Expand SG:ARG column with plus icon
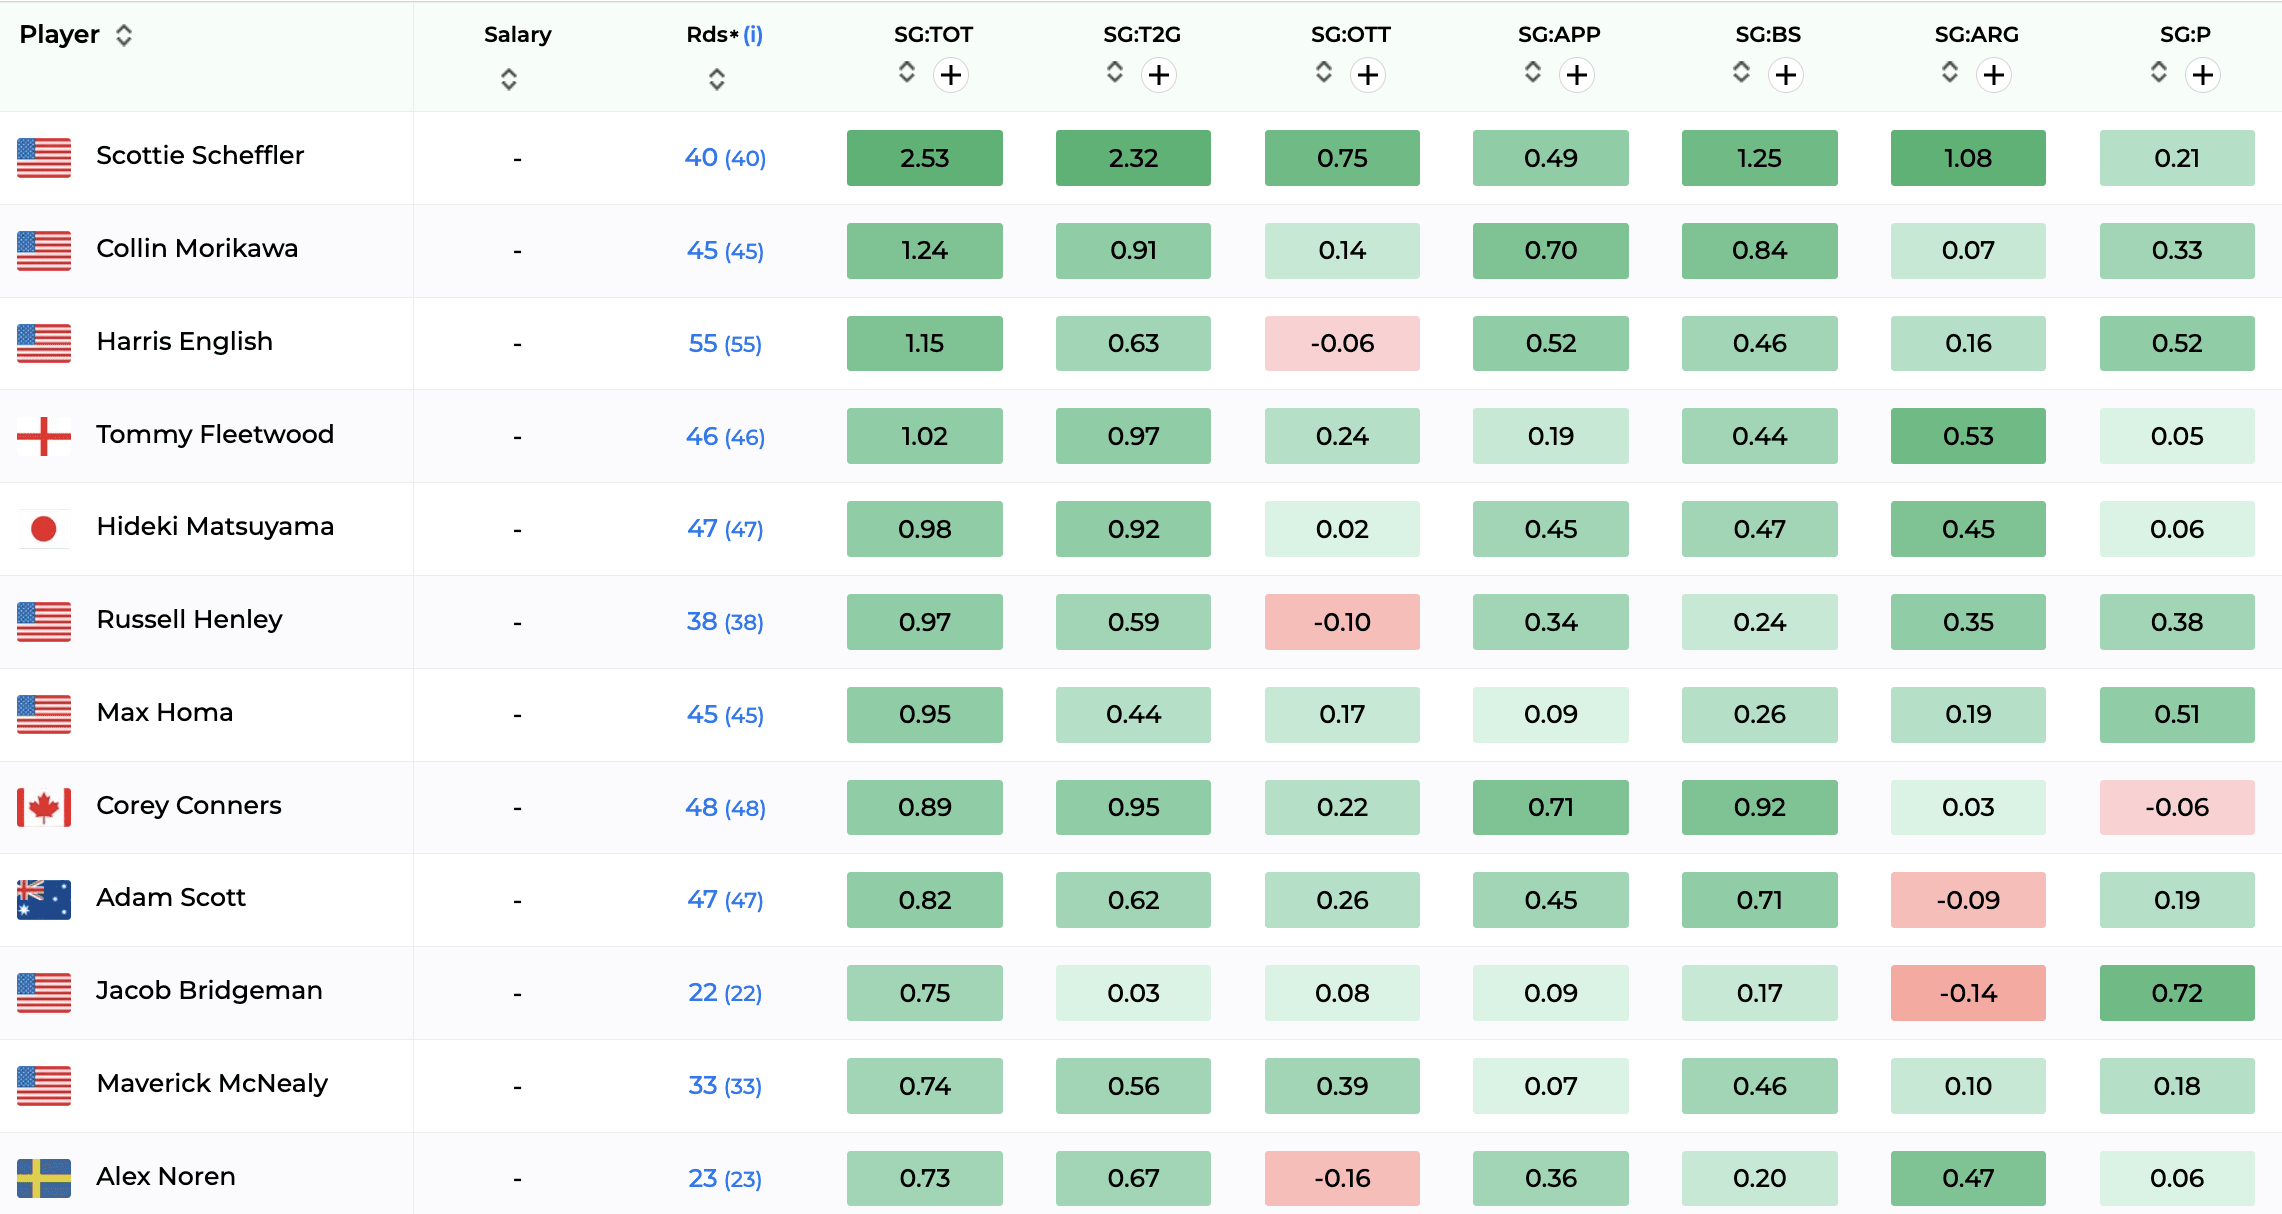This screenshot has height=1214, width=2282. point(1994,75)
